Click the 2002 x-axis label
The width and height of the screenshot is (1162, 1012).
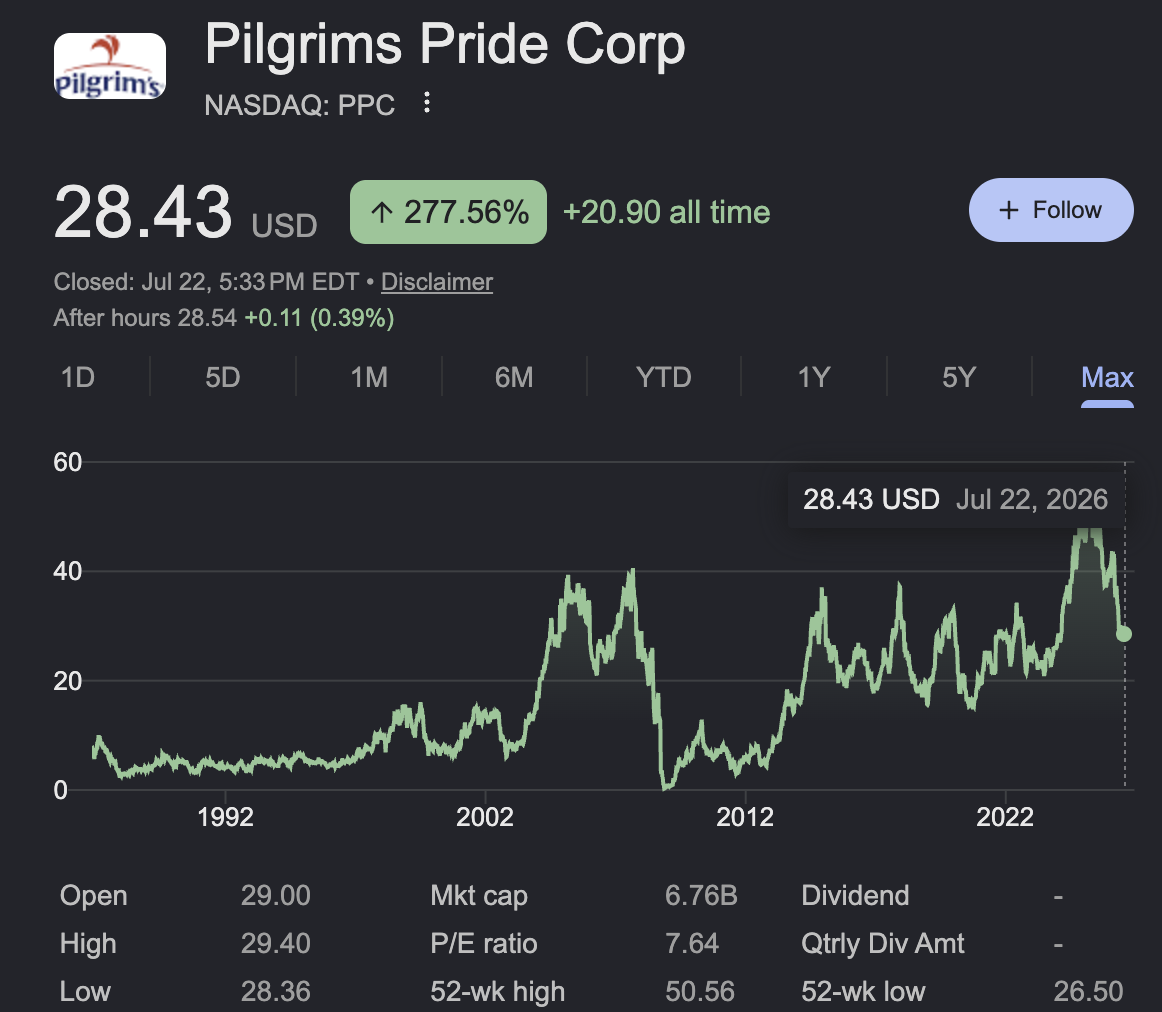coord(485,816)
